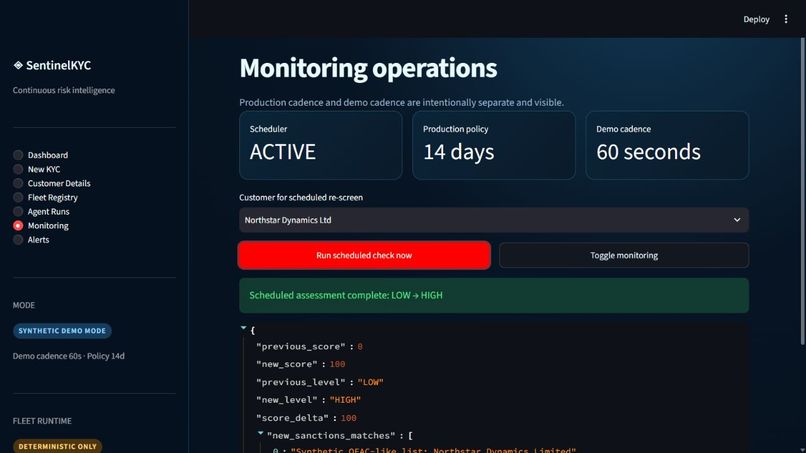The width and height of the screenshot is (806, 453).
Task: Open the three-dot main menu
Action: coord(785,19)
